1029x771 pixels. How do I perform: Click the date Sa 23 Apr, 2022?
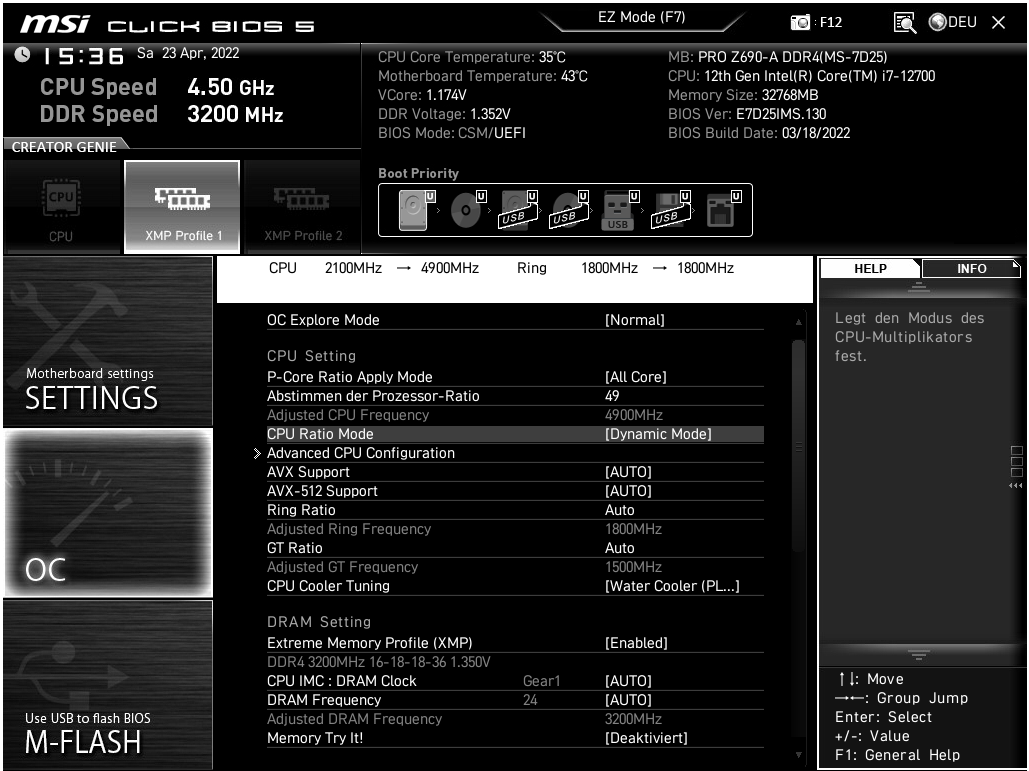(x=188, y=54)
